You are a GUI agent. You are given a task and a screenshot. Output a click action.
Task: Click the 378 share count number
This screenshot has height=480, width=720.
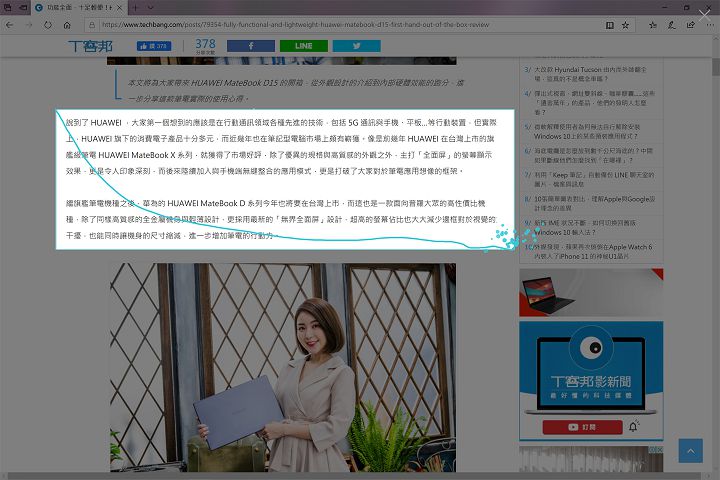click(205, 44)
